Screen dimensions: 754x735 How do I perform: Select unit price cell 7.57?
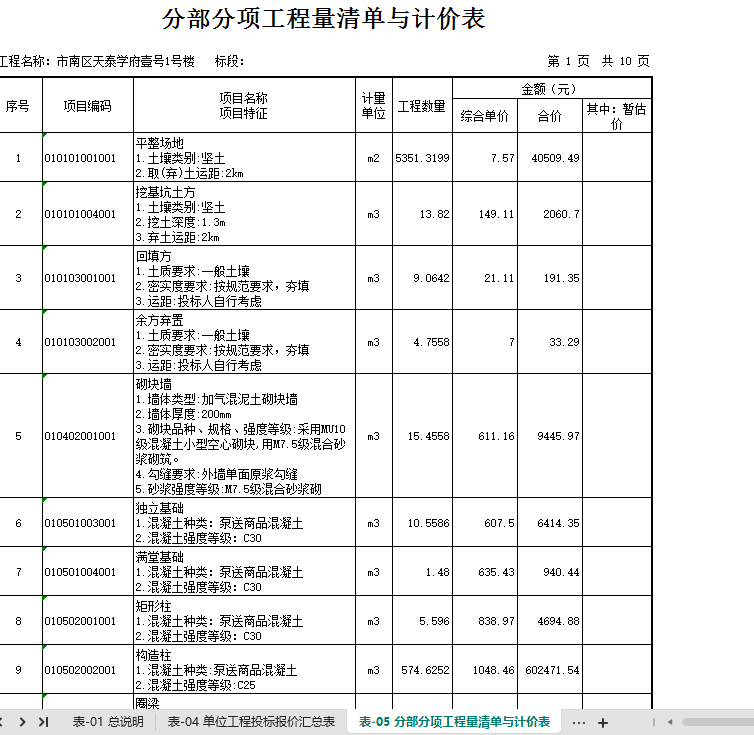[485, 158]
